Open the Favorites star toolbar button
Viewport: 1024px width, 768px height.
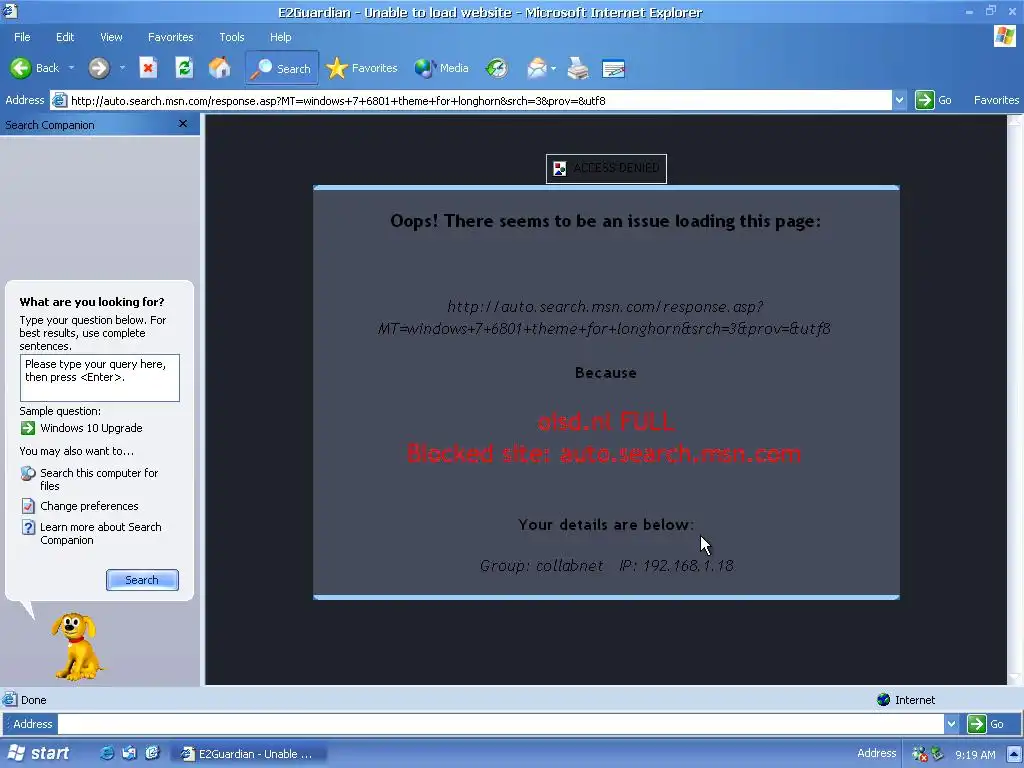click(362, 68)
